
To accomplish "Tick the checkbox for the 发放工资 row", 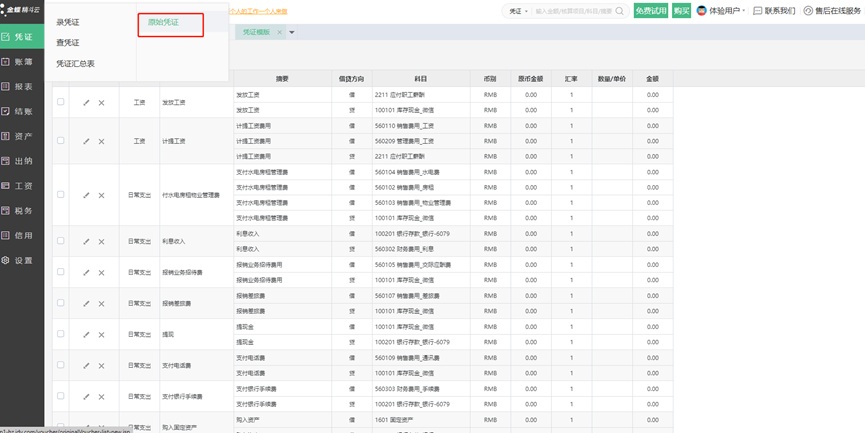I will (61, 102).
